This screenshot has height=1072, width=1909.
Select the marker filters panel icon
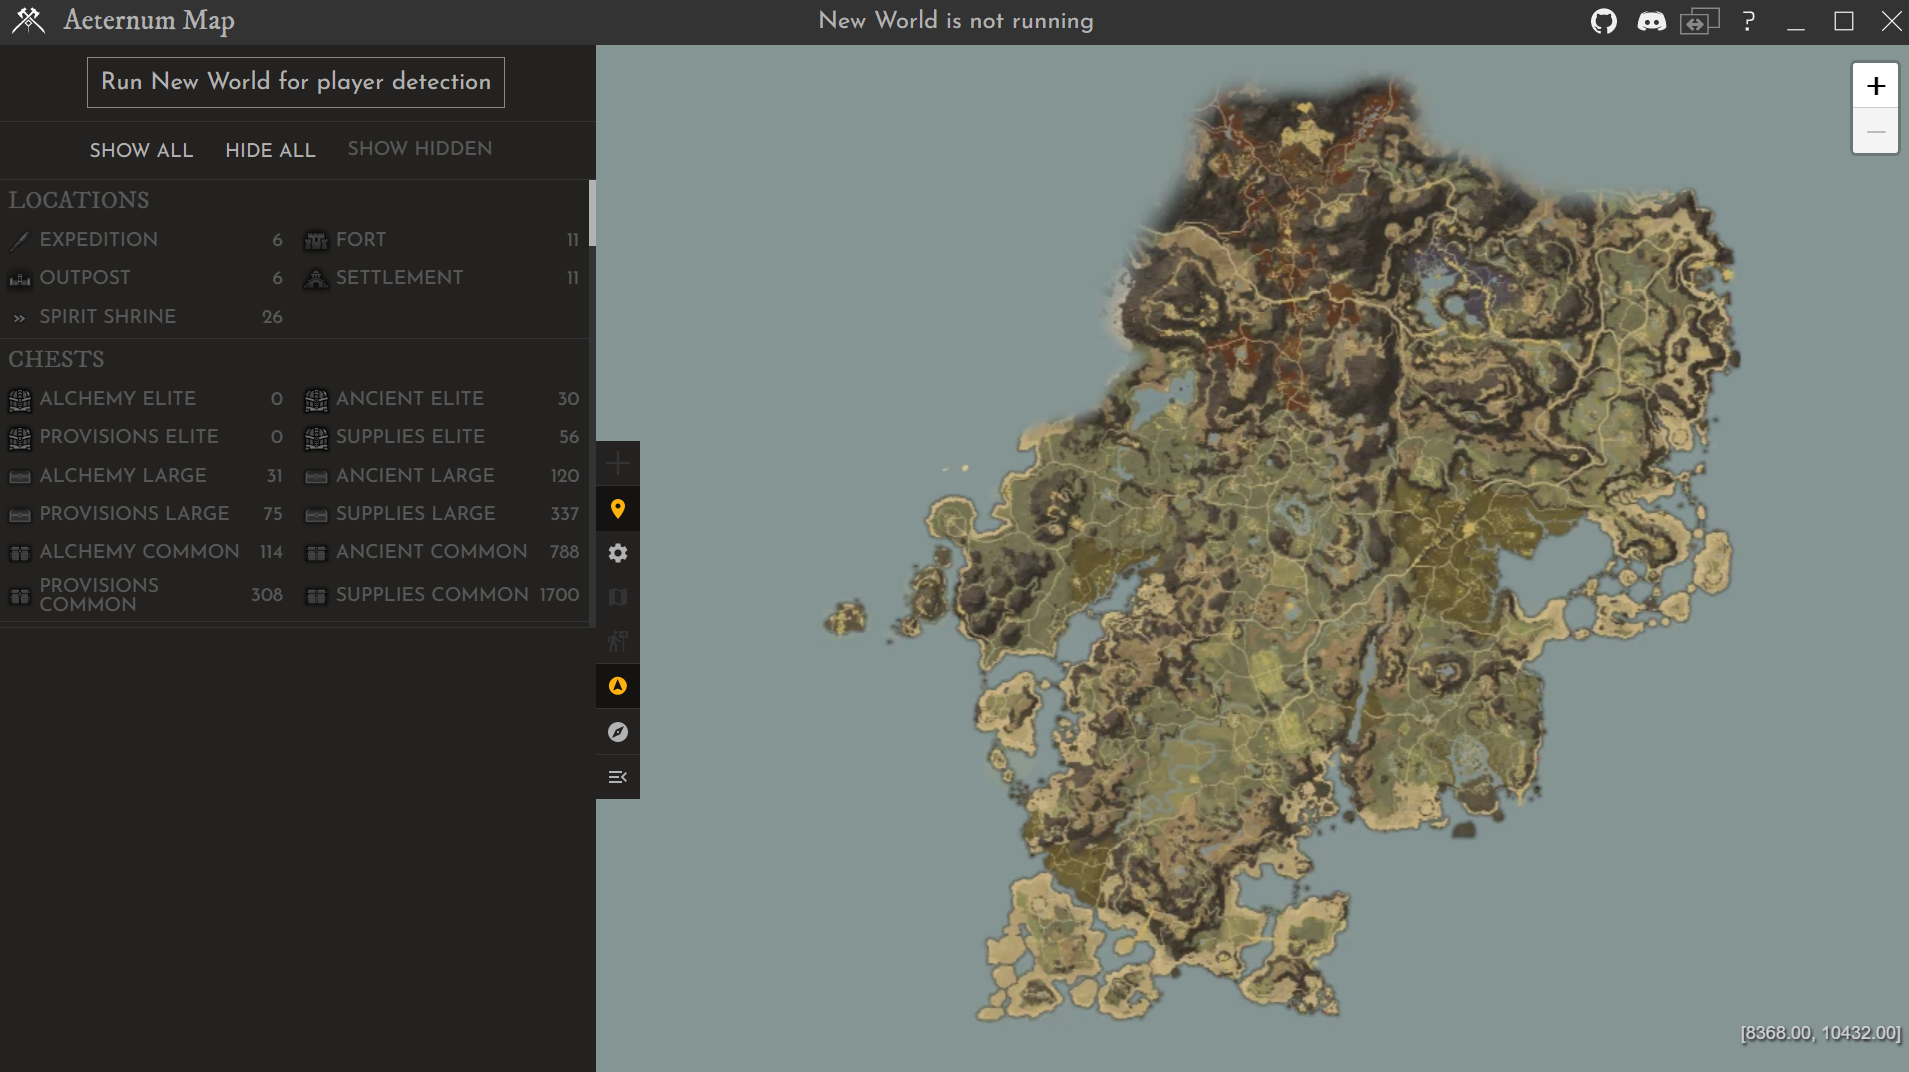coord(618,508)
